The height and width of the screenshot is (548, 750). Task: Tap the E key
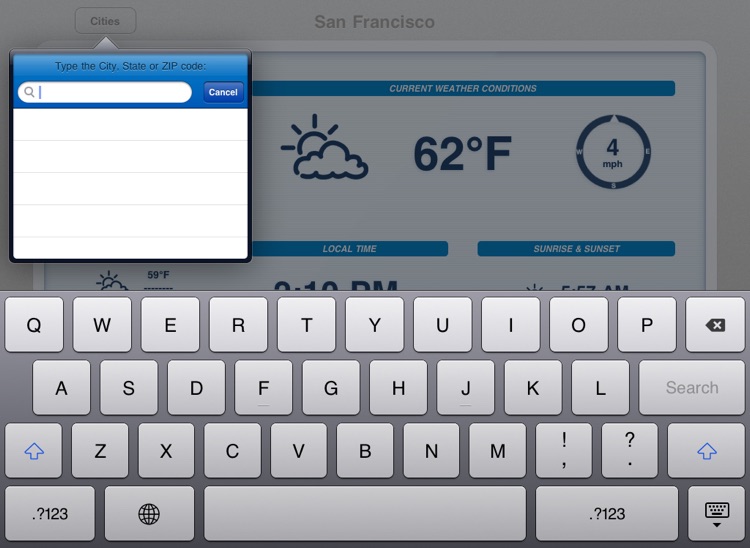(170, 325)
